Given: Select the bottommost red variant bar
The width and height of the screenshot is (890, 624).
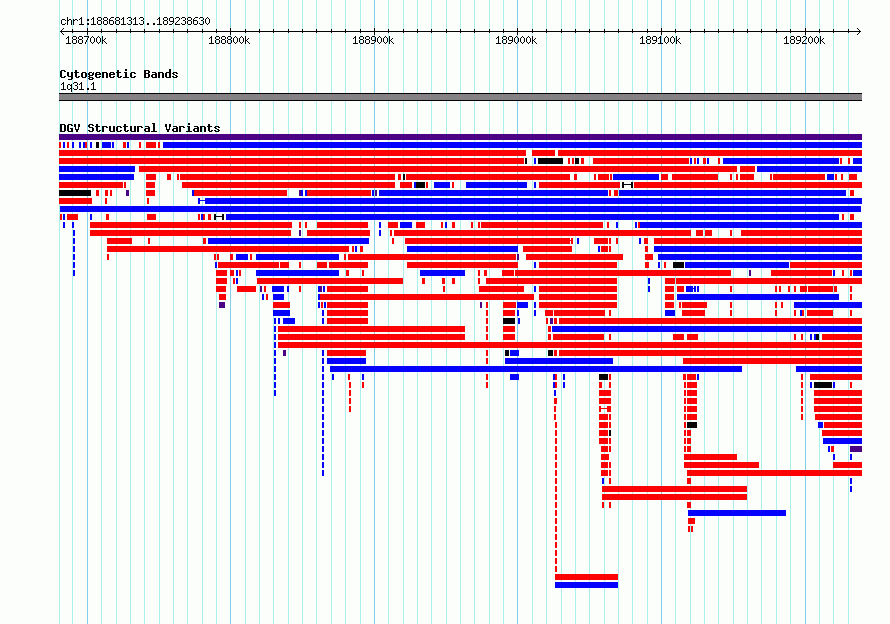Looking at the screenshot, I should [586, 577].
